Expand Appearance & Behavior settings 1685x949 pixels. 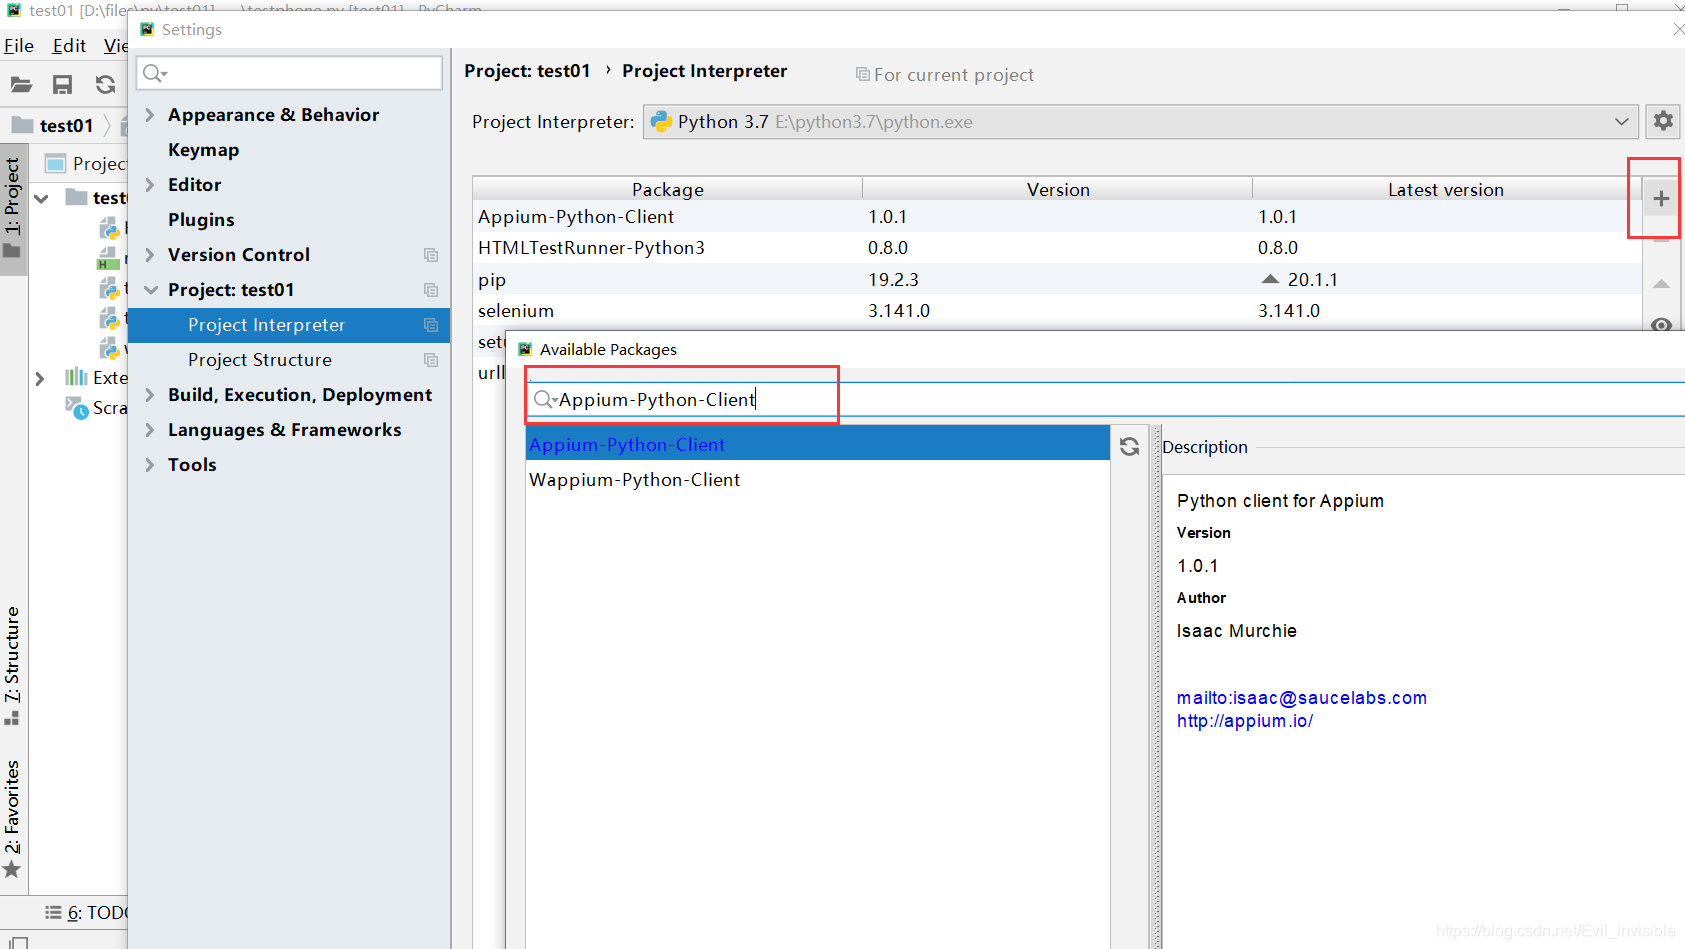(x=150, y=115)
